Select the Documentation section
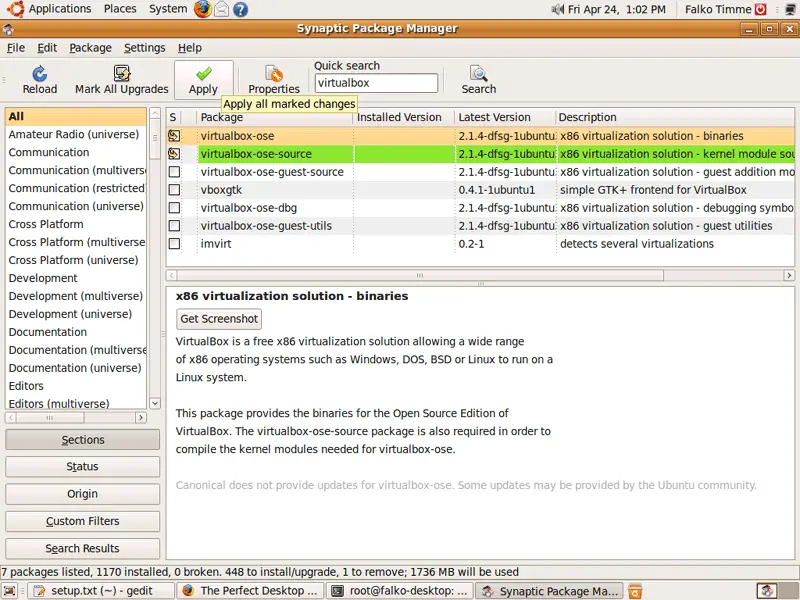This screenshot has width=800, height=600. [76, 332]
